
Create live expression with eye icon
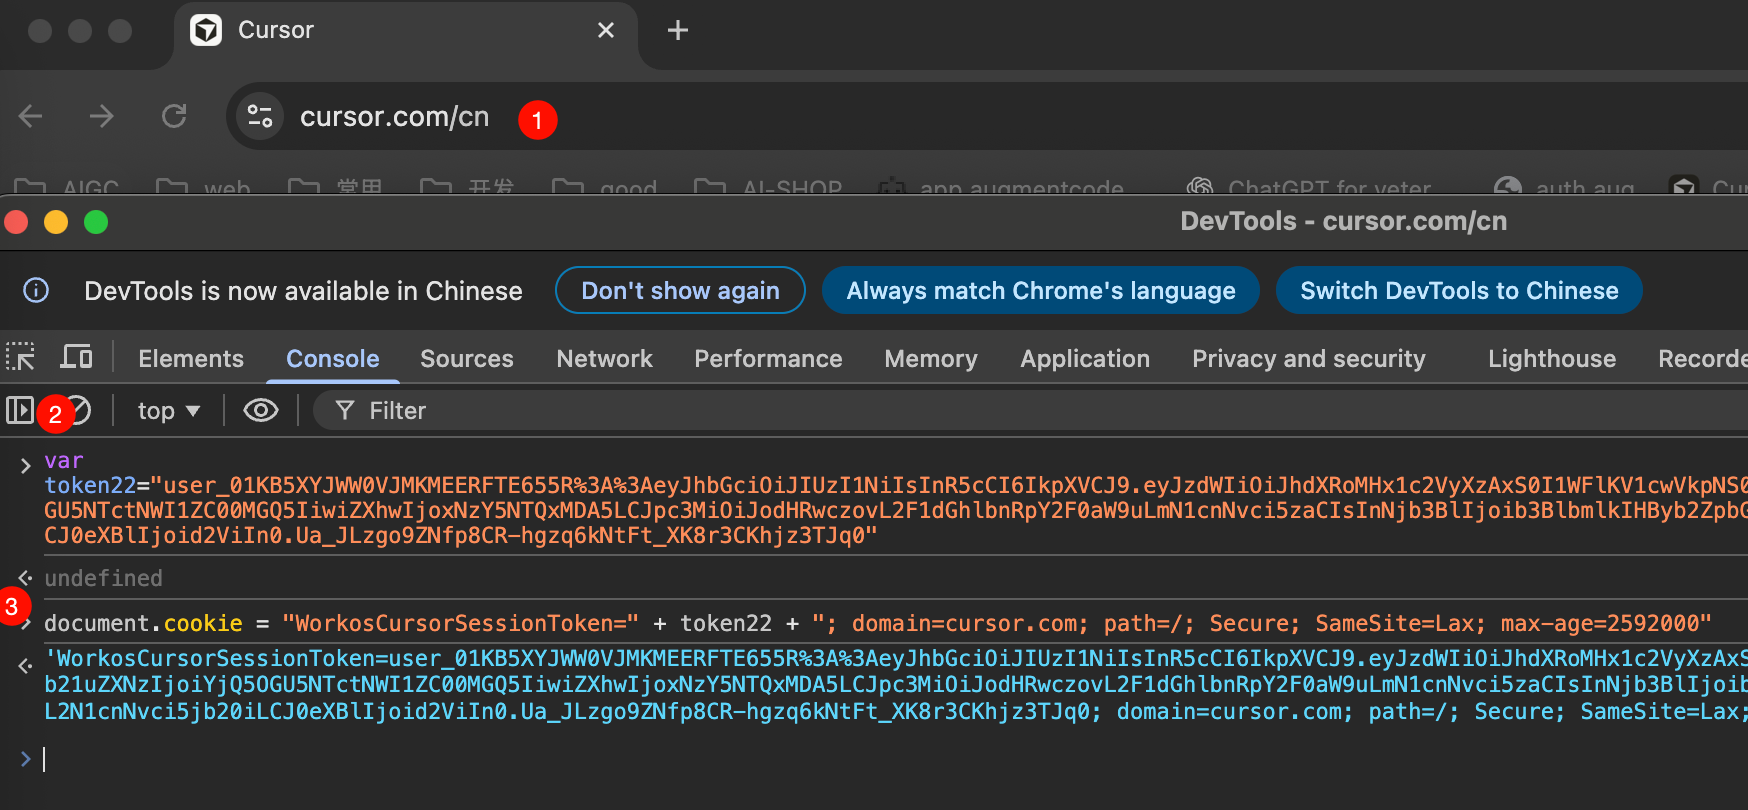tap(260, 410)
